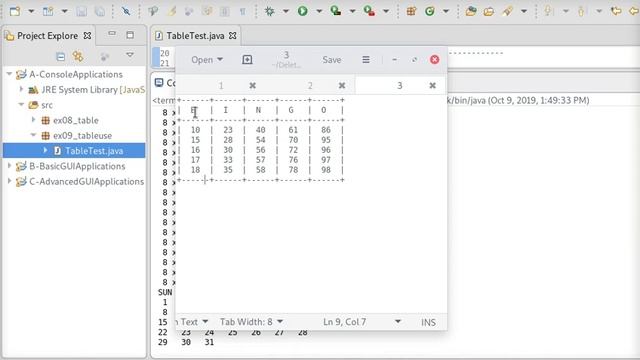Click Save in the text editor
Screen dimensions: 640x360
(332, 60)
